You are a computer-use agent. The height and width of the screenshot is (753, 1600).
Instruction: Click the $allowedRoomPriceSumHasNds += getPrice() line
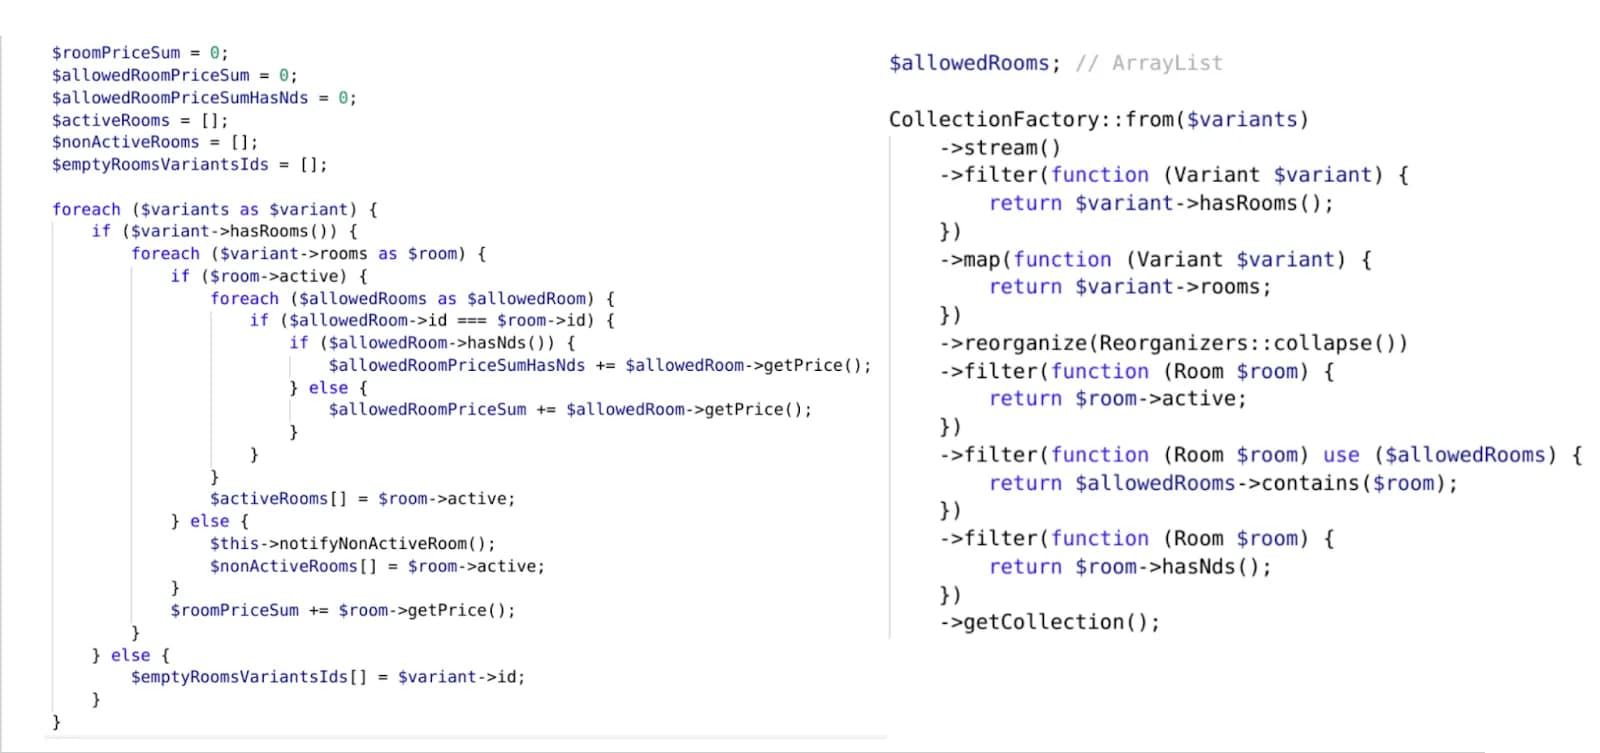coord(600,365)
